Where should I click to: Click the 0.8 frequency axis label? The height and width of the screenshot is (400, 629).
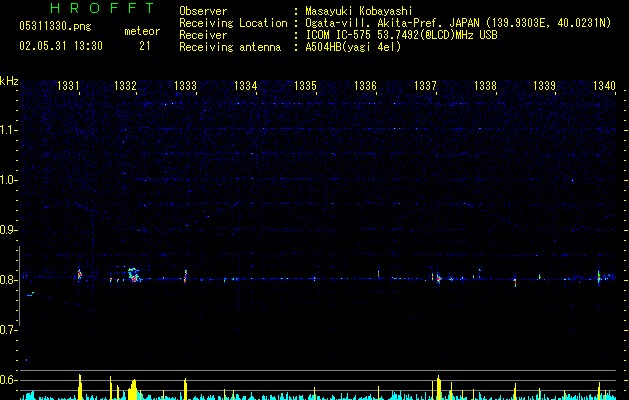[x=9, y=280]
